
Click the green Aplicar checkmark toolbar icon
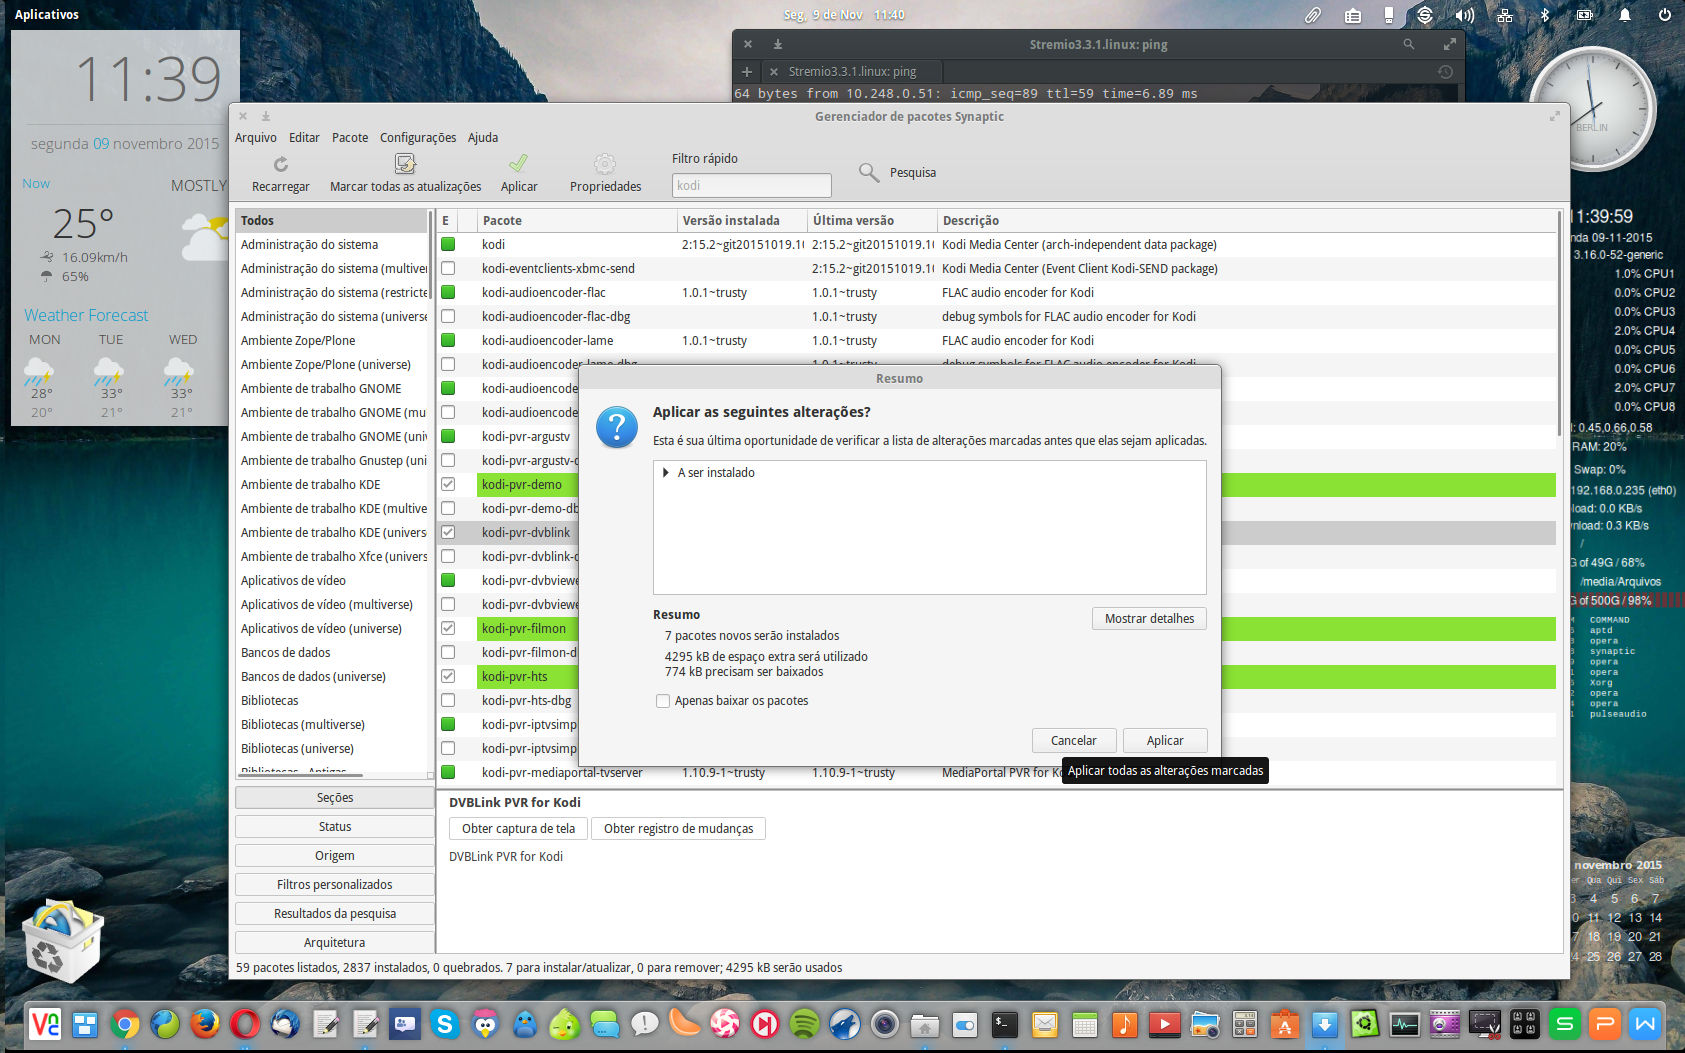(518, 164)
